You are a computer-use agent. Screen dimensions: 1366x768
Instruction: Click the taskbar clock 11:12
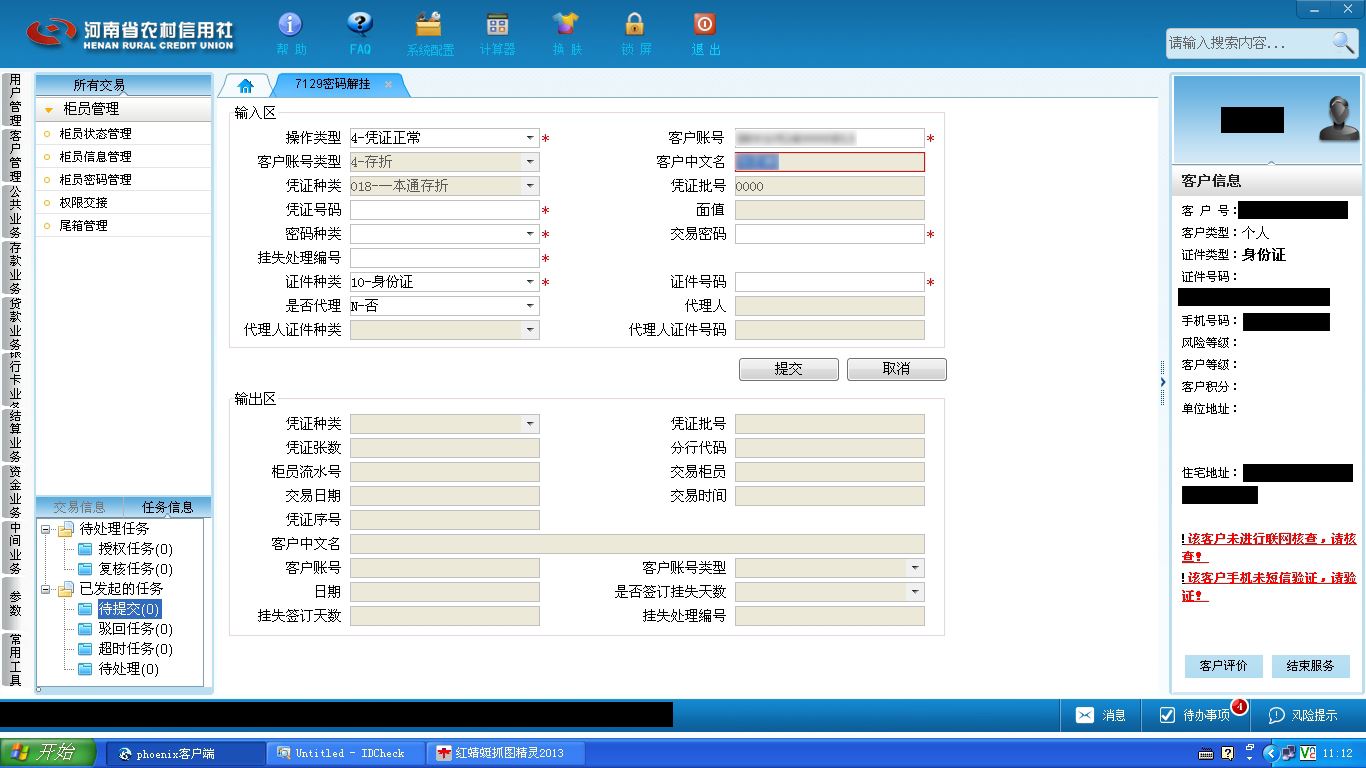pos(1337,753)
